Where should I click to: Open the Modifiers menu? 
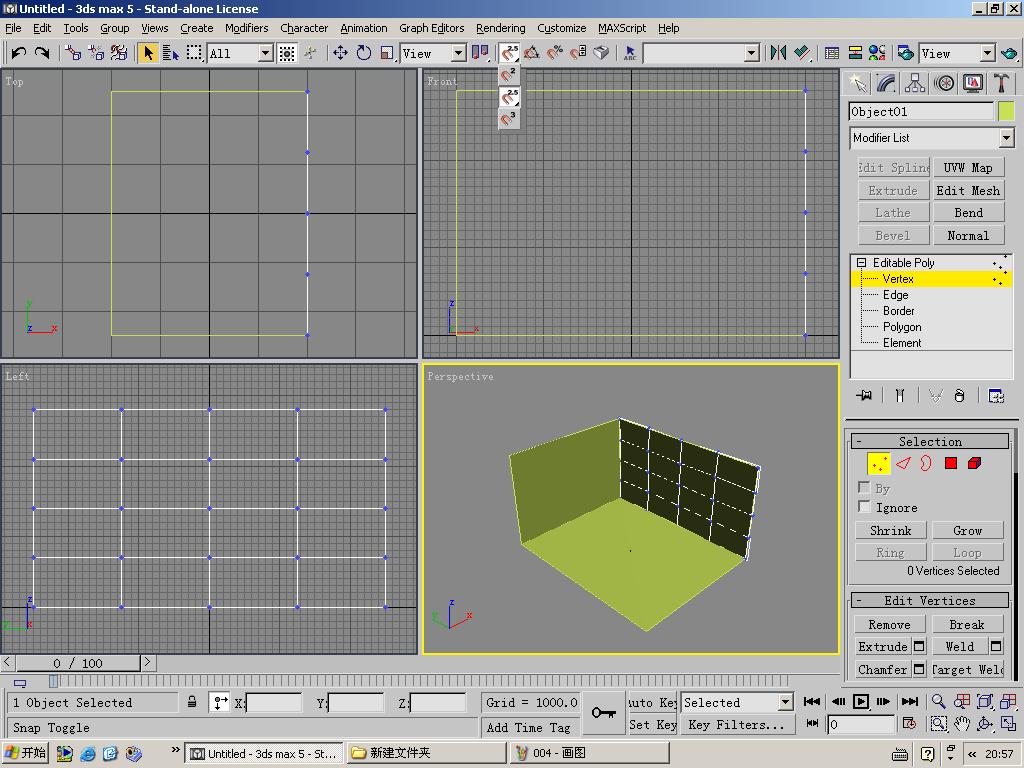pyautogui.click(x=246, y=28)
